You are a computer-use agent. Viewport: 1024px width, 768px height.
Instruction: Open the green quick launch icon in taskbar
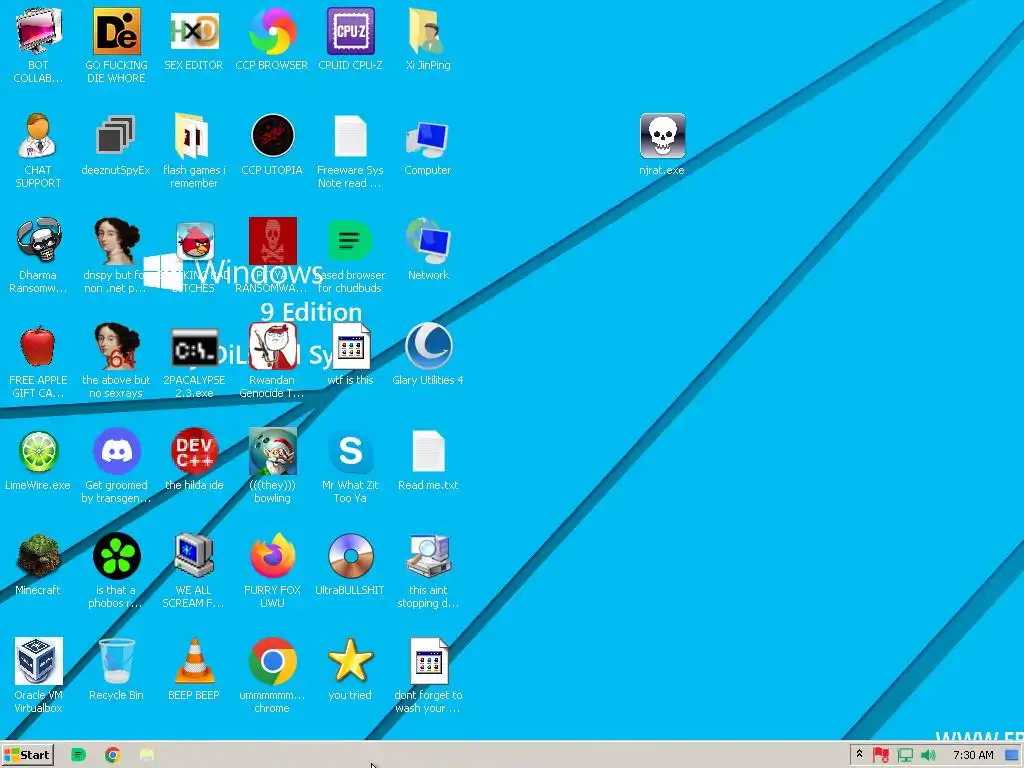click(x=78, y=755)
